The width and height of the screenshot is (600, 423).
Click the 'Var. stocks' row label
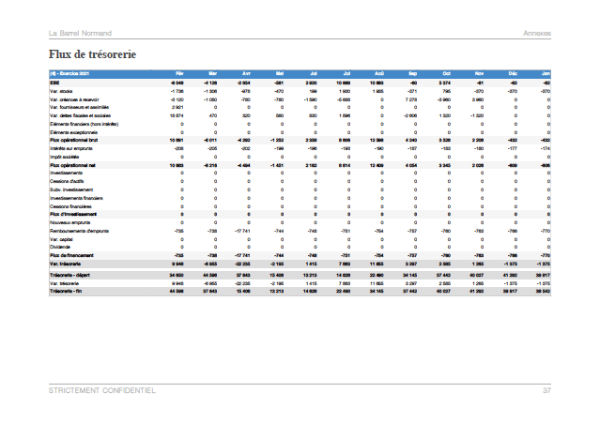pyautogui.click(x=61, y=91)
